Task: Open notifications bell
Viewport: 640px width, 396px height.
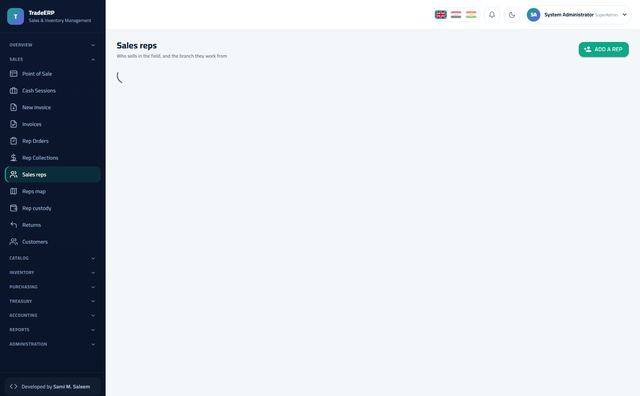Action: click(492, 15)
